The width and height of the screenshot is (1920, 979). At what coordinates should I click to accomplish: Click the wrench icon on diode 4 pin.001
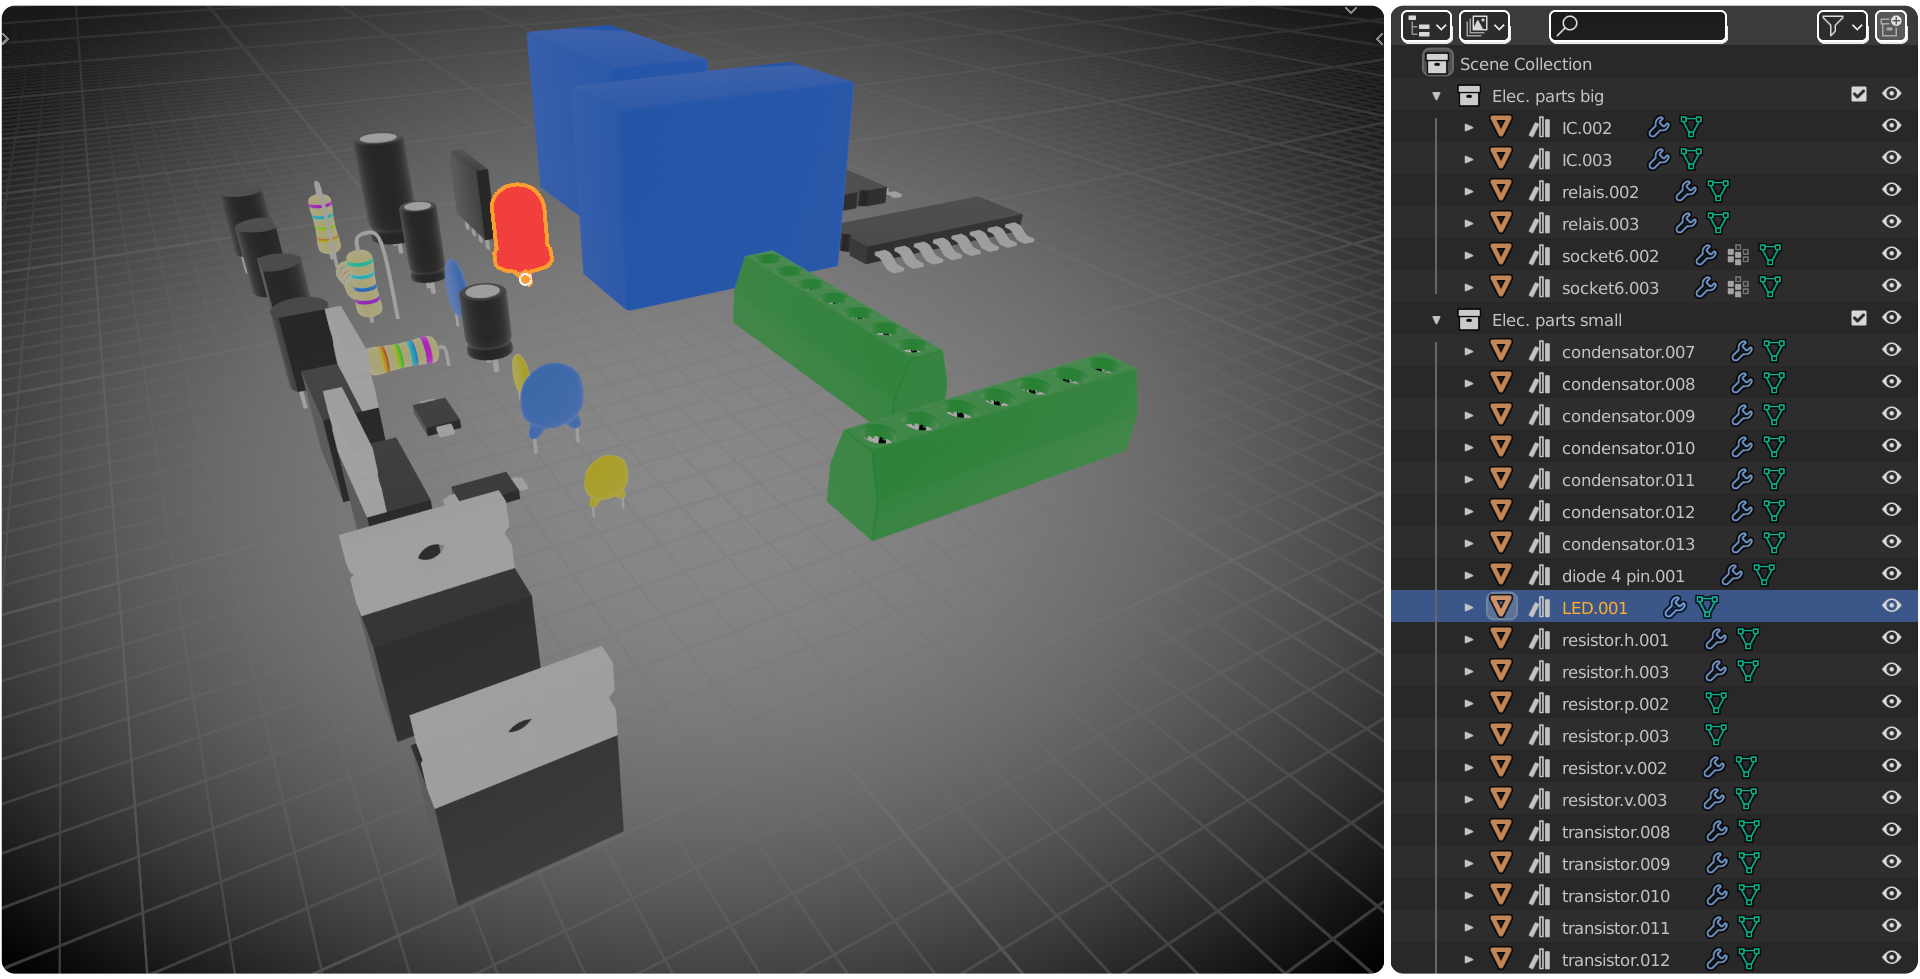click(1732, 575)
